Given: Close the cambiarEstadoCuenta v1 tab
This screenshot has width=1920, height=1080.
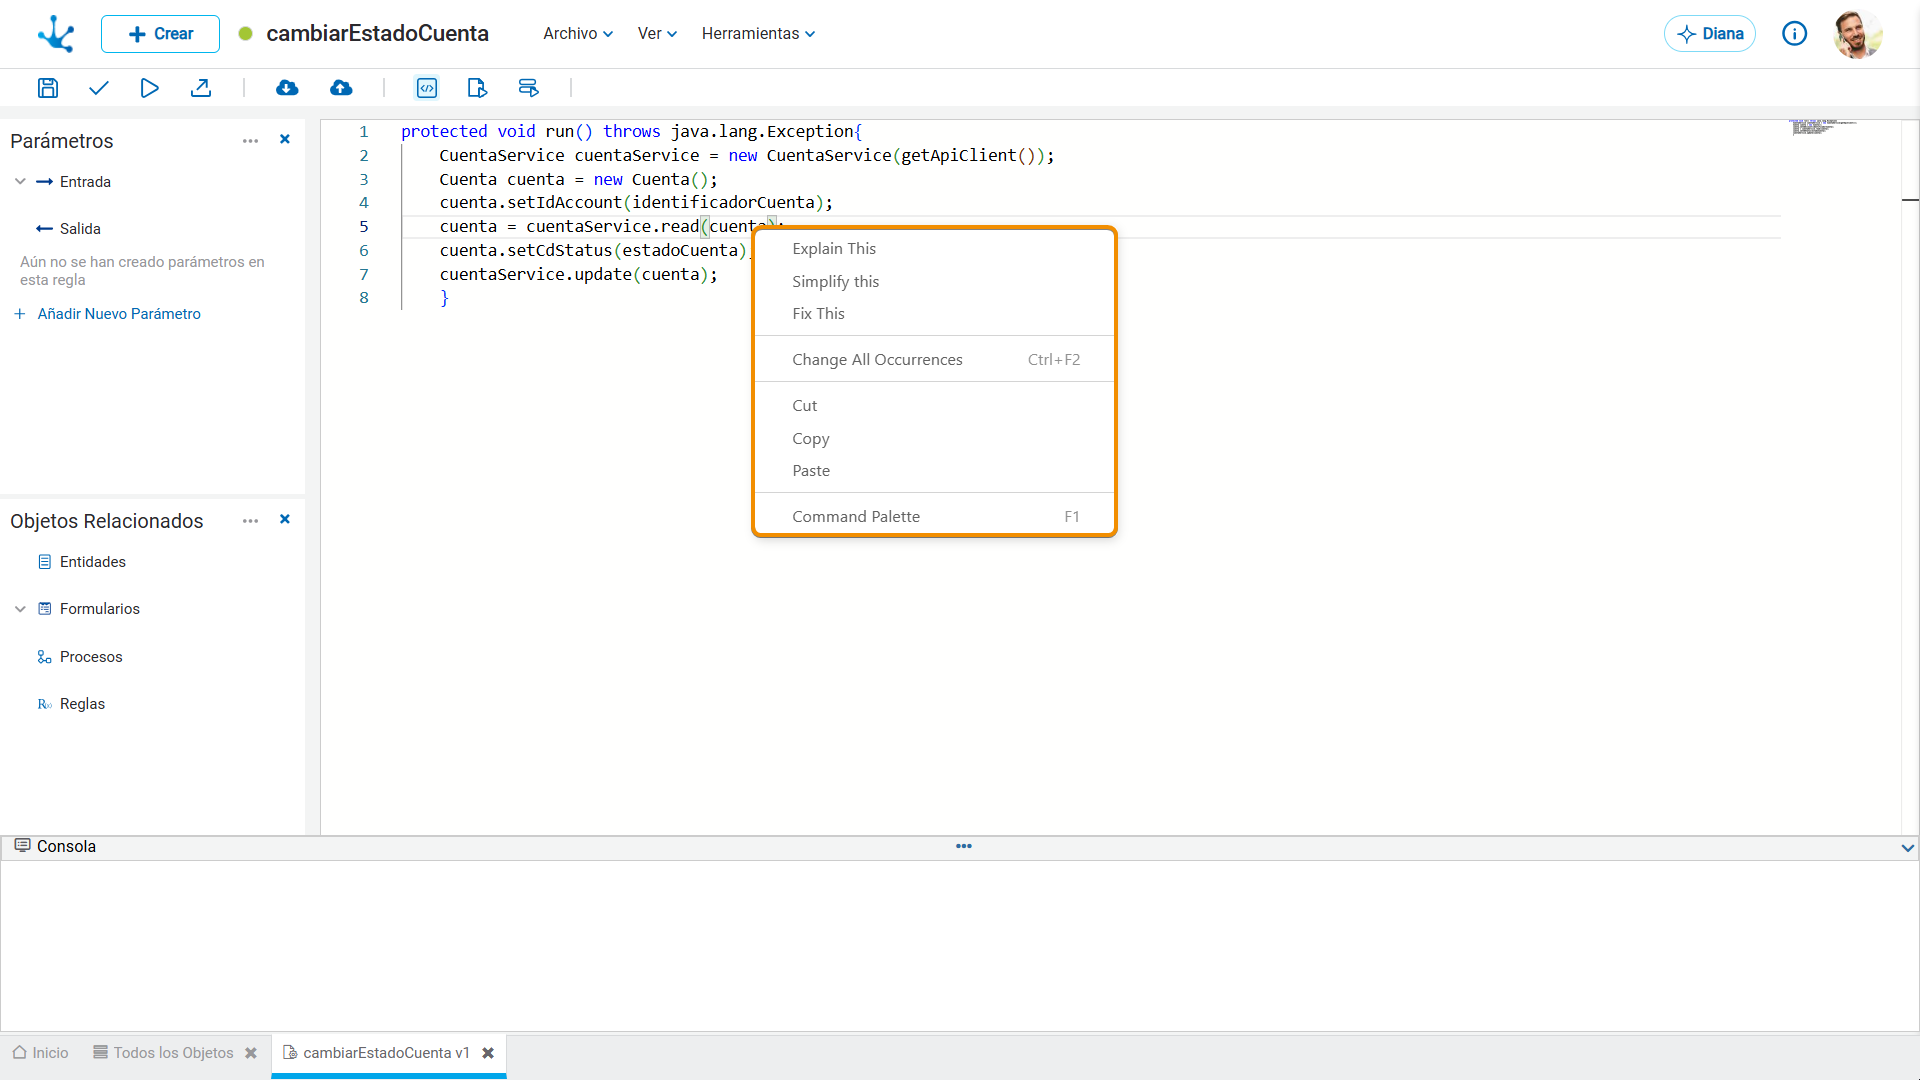Looking at the screenshot, I should 488,1053.
